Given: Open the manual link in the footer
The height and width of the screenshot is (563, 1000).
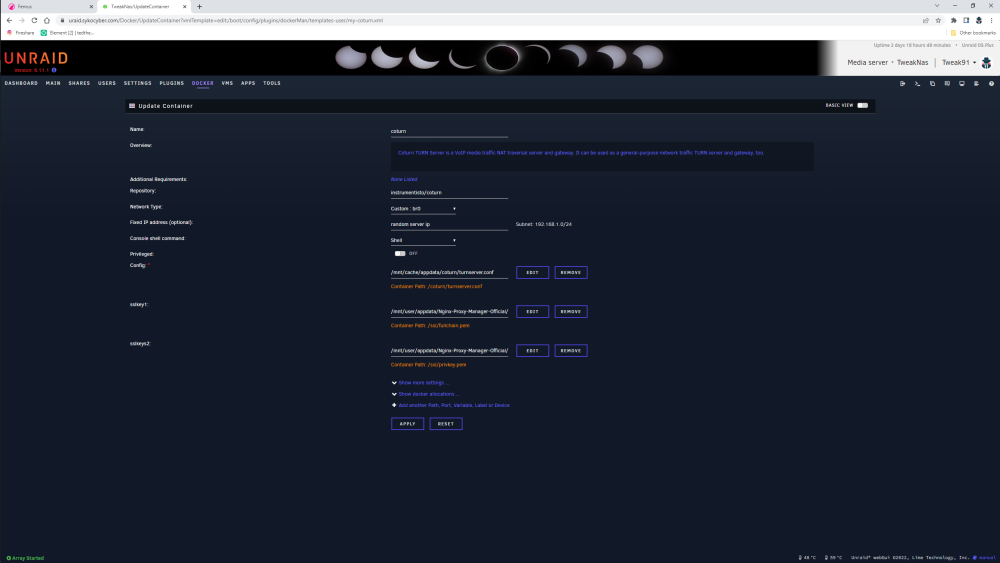Looking at the screenshot, I should pos(985,558).
